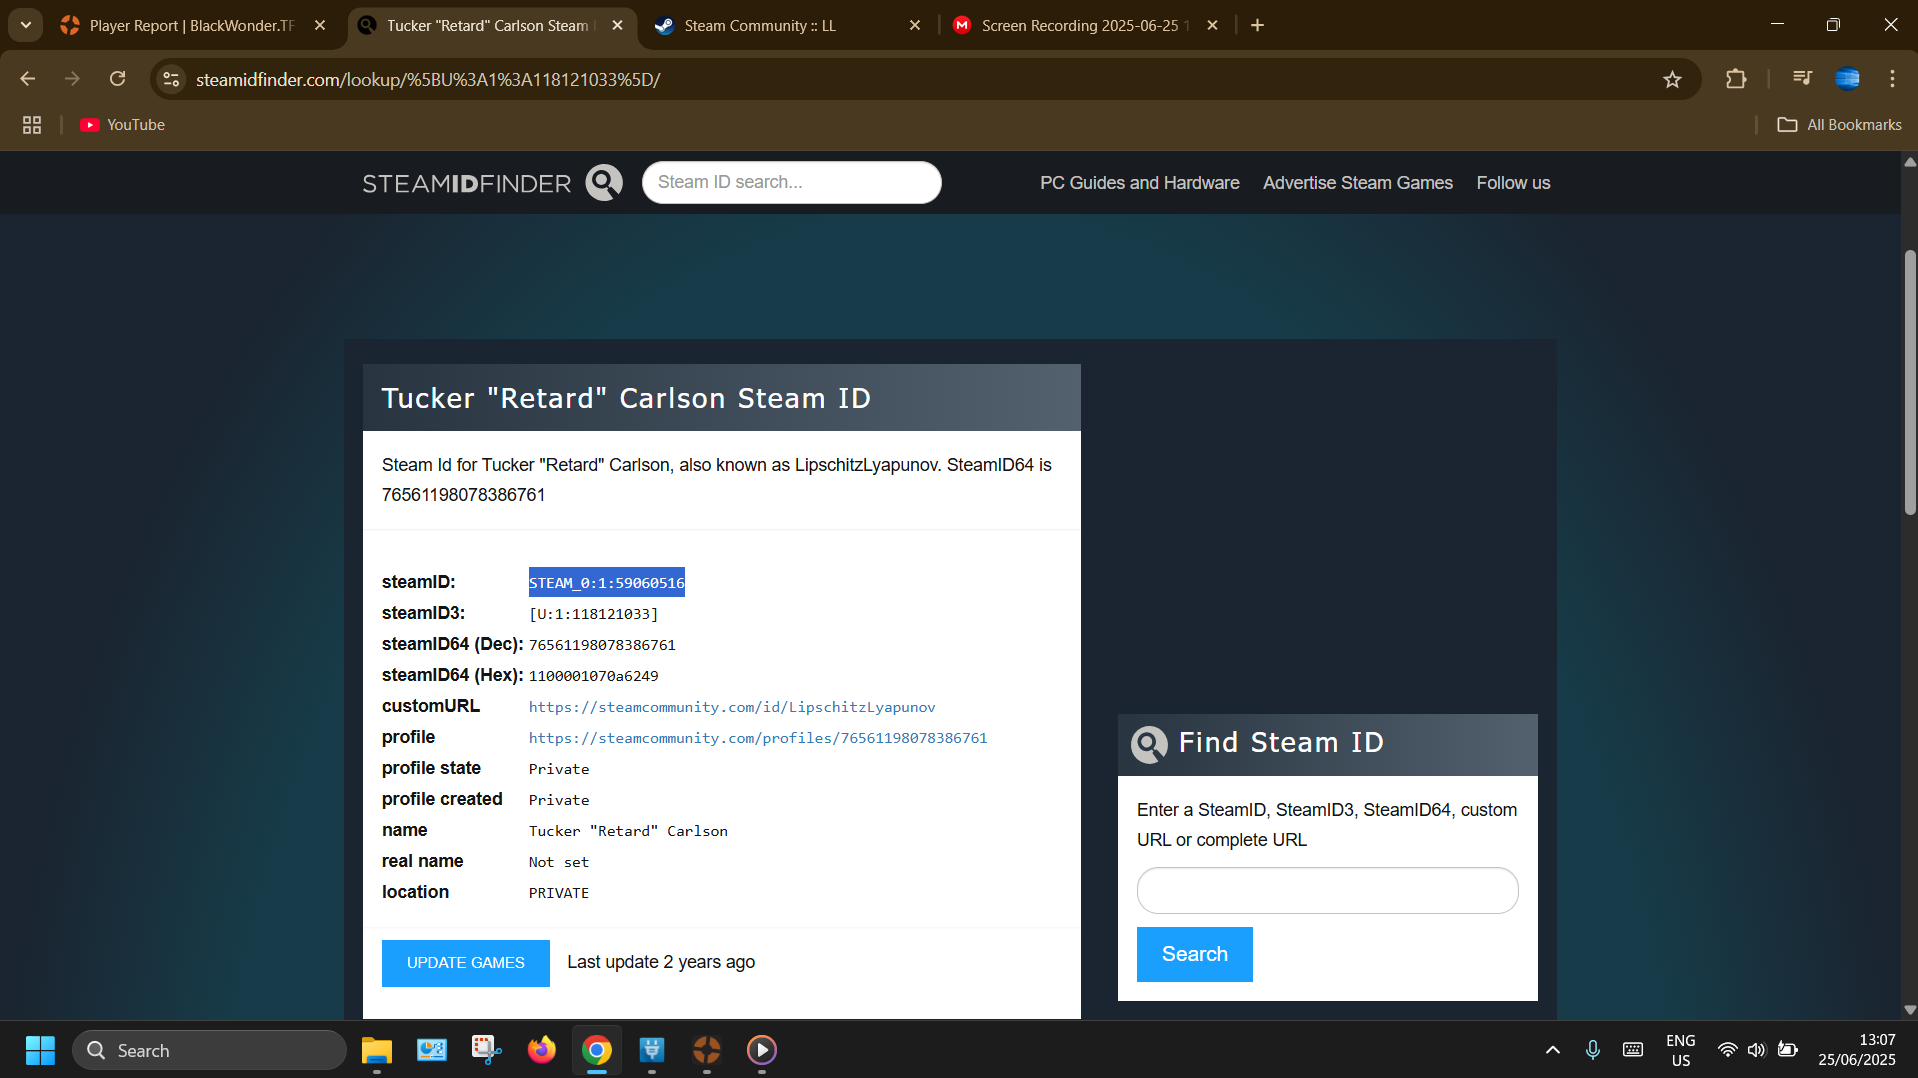The width and height of the screenshot is (1918, 1078).
Task: Click steamID64 Dec value 76561198078386761
Action: click(x=602, y=645)
